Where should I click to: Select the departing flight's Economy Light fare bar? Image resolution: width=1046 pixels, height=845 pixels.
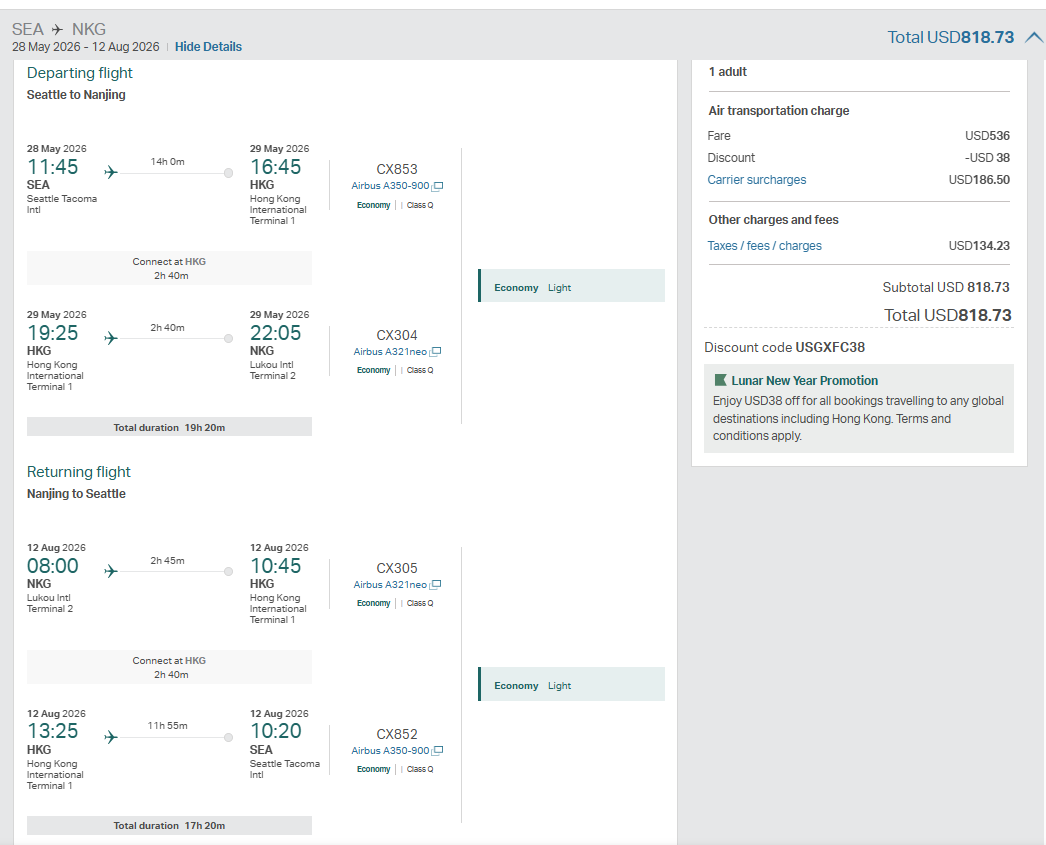[x=572, y=287]
